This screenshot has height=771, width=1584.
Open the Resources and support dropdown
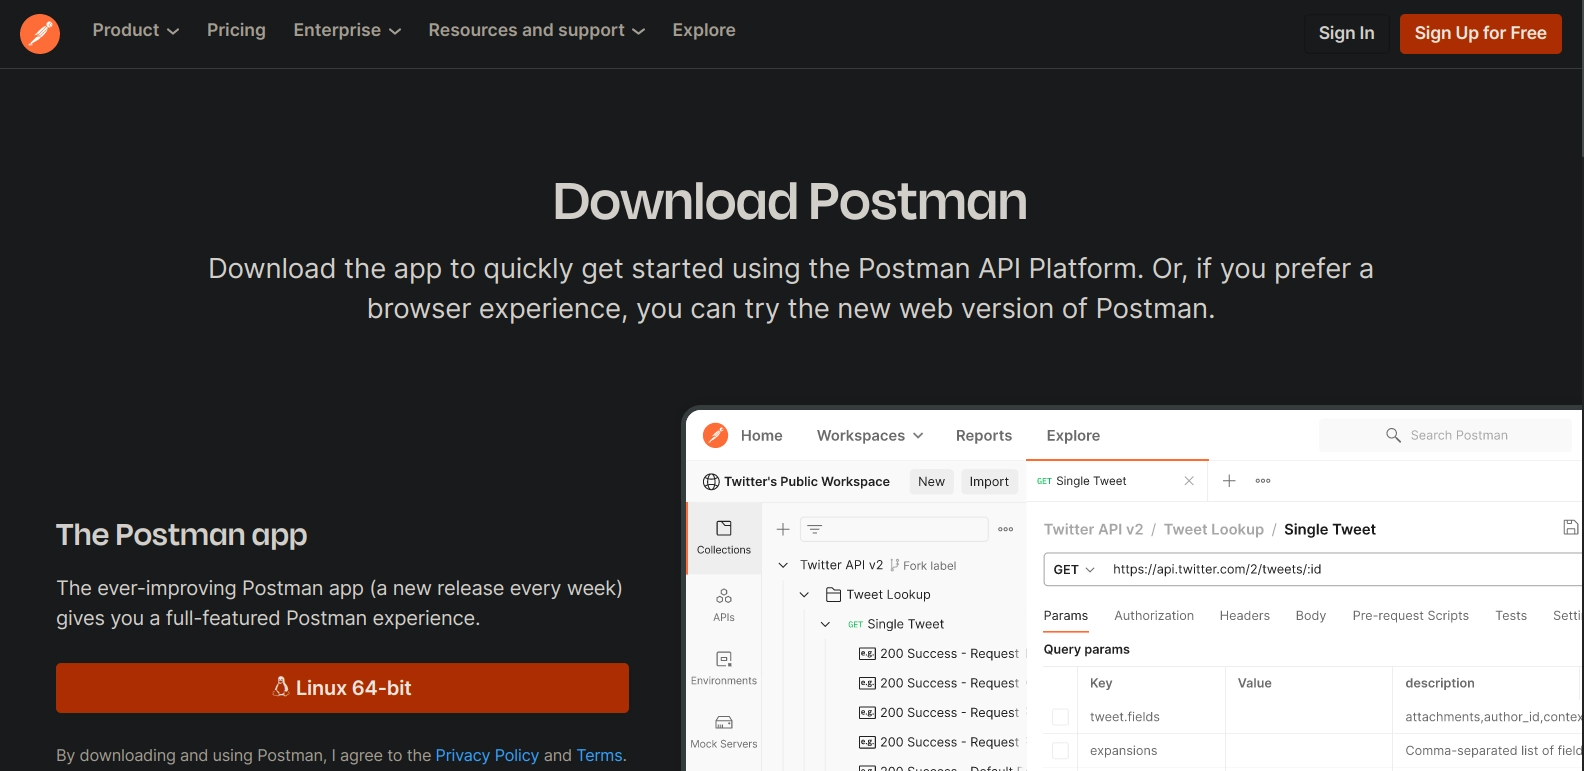(537, 30)
